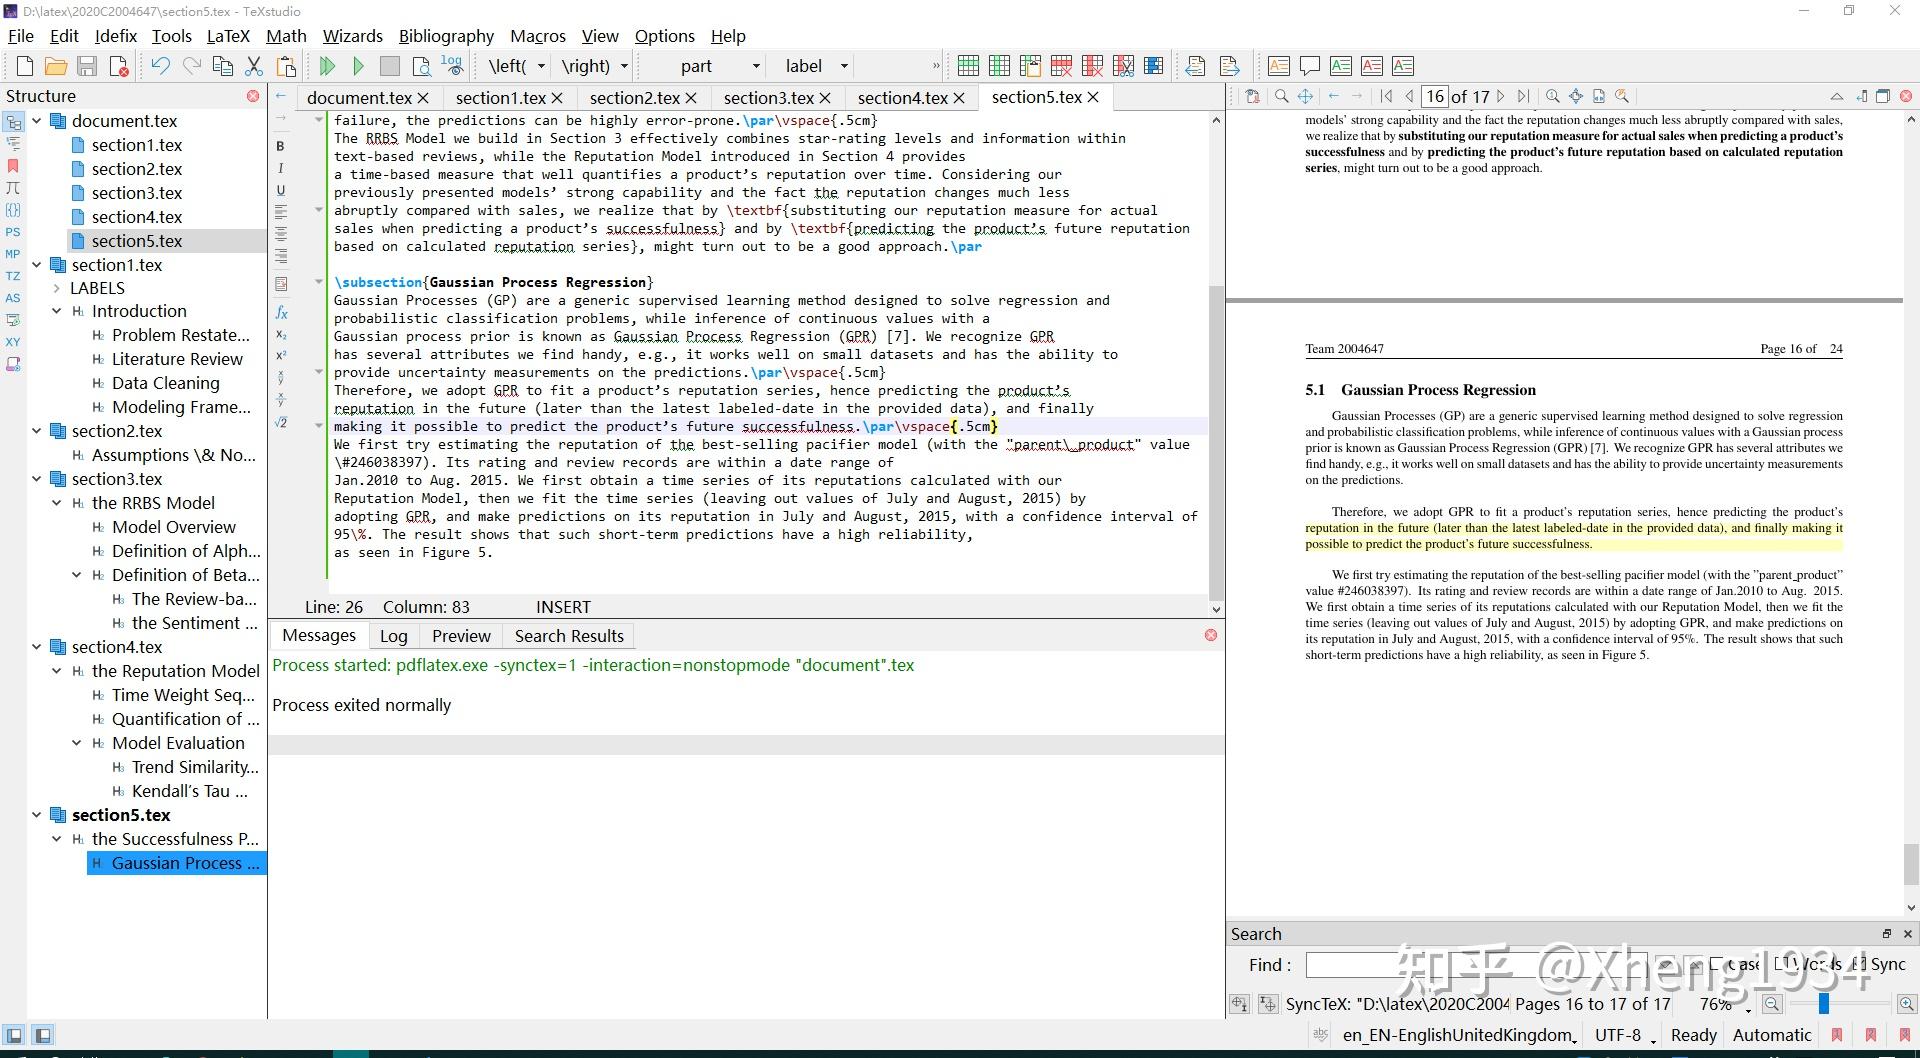Screen dimensions: 1920x1058
Task: Switch to the section3.tex tab
Action: [768, 97]
